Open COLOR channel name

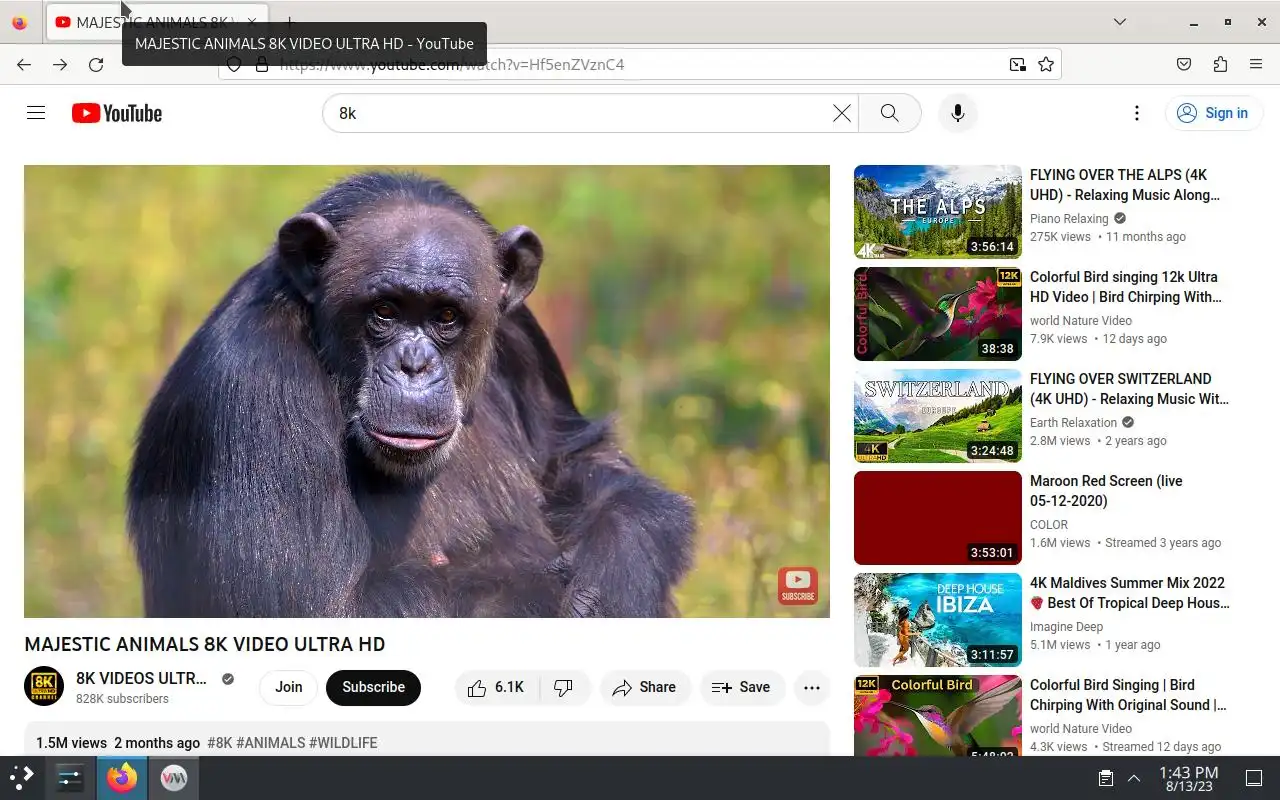point(1049,525)
